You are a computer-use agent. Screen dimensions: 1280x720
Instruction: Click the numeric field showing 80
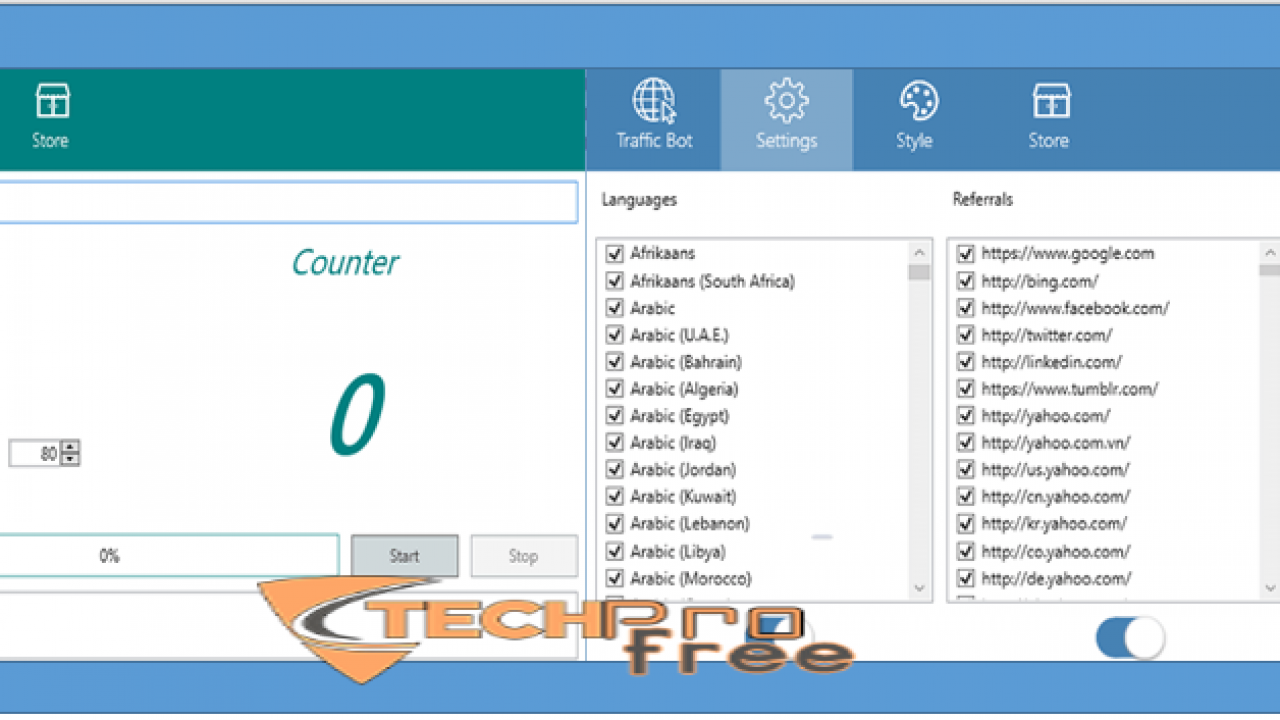pos(35,454)
